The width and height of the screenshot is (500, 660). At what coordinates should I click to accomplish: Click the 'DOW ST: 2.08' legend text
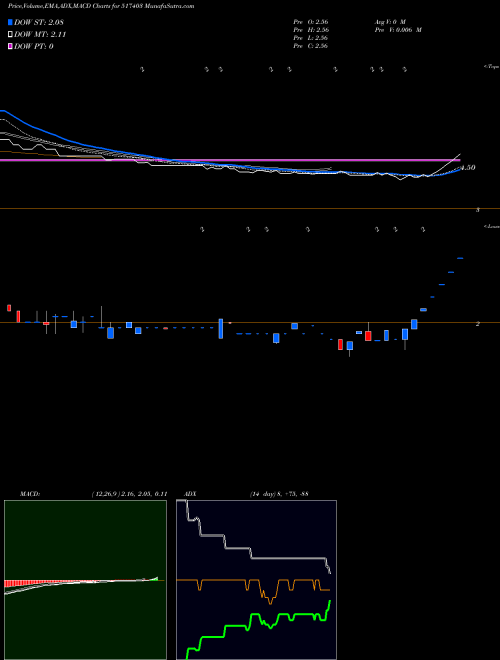pos(39,22)
